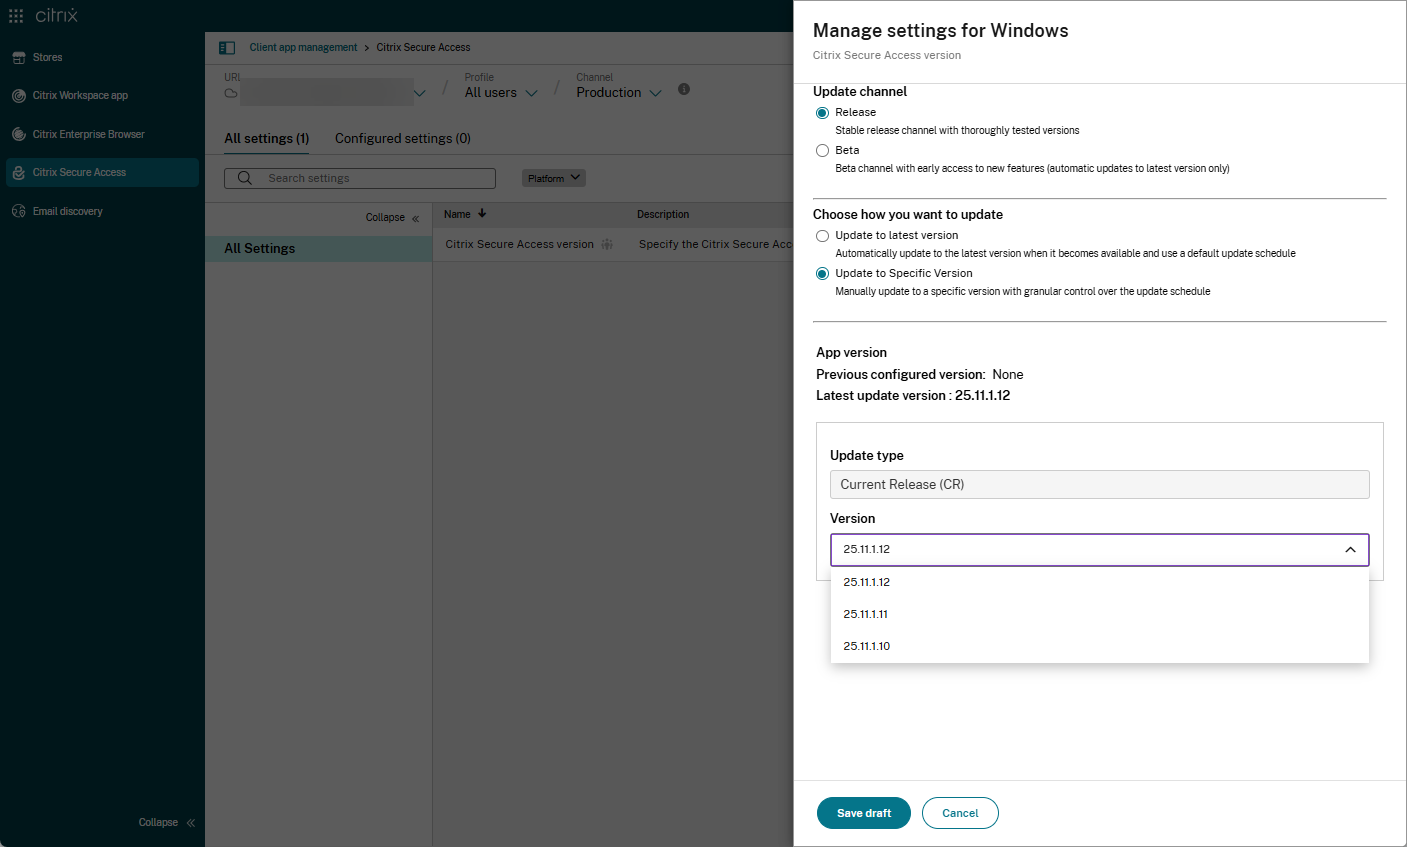Click the Citrix Enterprise Browser icon
Image resolution: width=1407 pixels, height=847 pixels.
(19, 134)
